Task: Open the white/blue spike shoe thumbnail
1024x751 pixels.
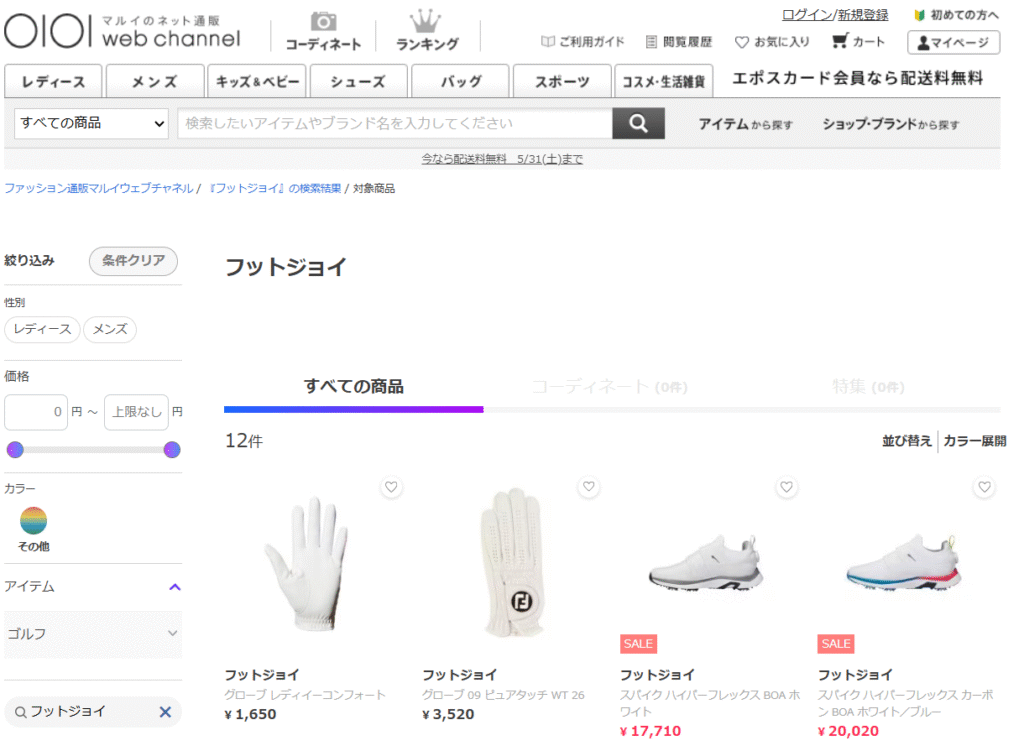Action: [904, 563]
